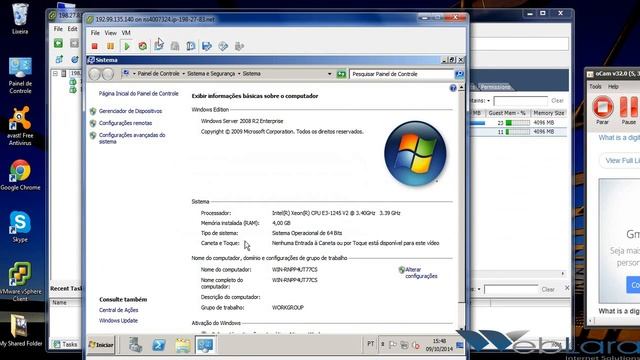Open Help menu in oCam window

click(x=613, y=87)
